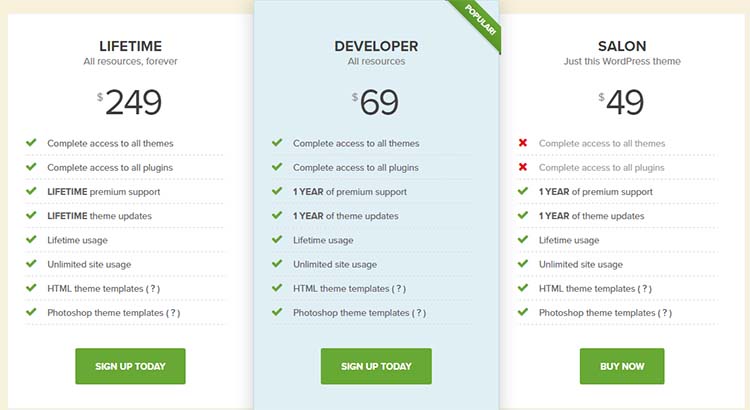Screen dimensions: 750x410
Task: Click the $49 price
Action: [621, 102]
